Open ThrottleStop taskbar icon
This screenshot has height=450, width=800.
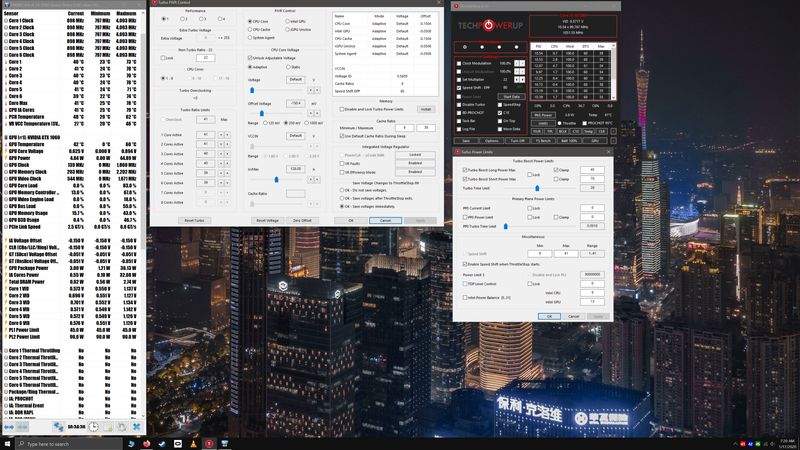209,444
